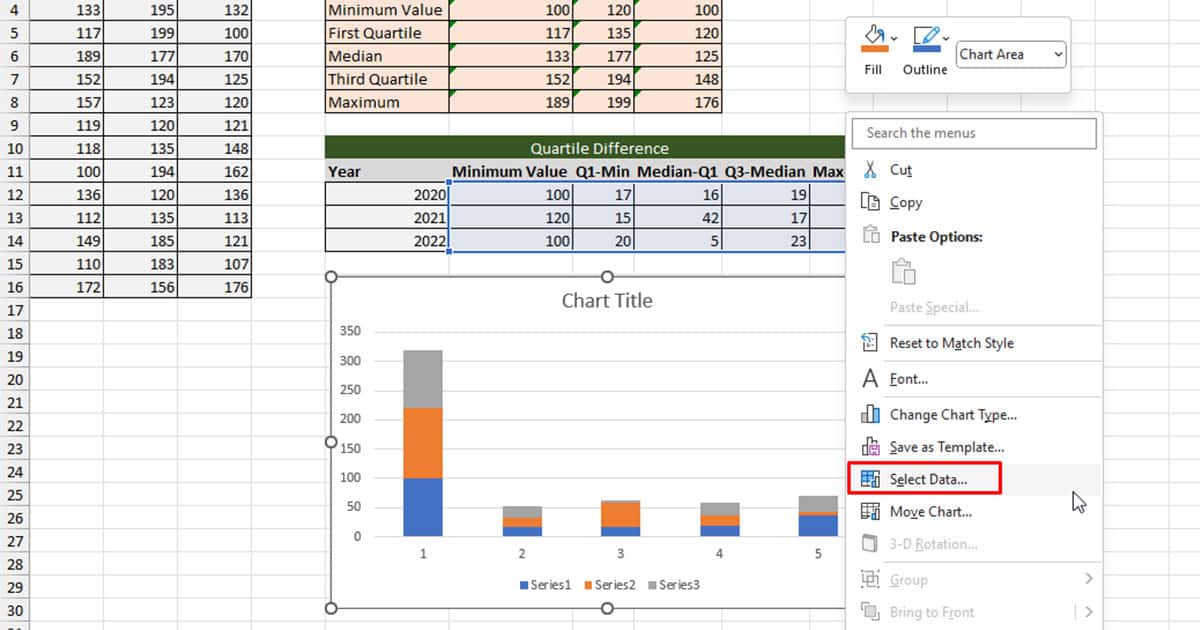Choose Bring to Front from the menu
This screenshot has width=1200, height=630.
click(x=931, y=611)
